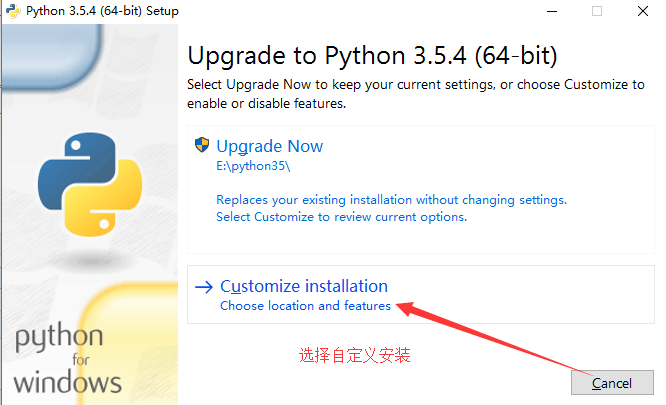Screen dimensions: 666x405
Task: Click the large Python logo in the sidebar
Action: coord(90,184)
